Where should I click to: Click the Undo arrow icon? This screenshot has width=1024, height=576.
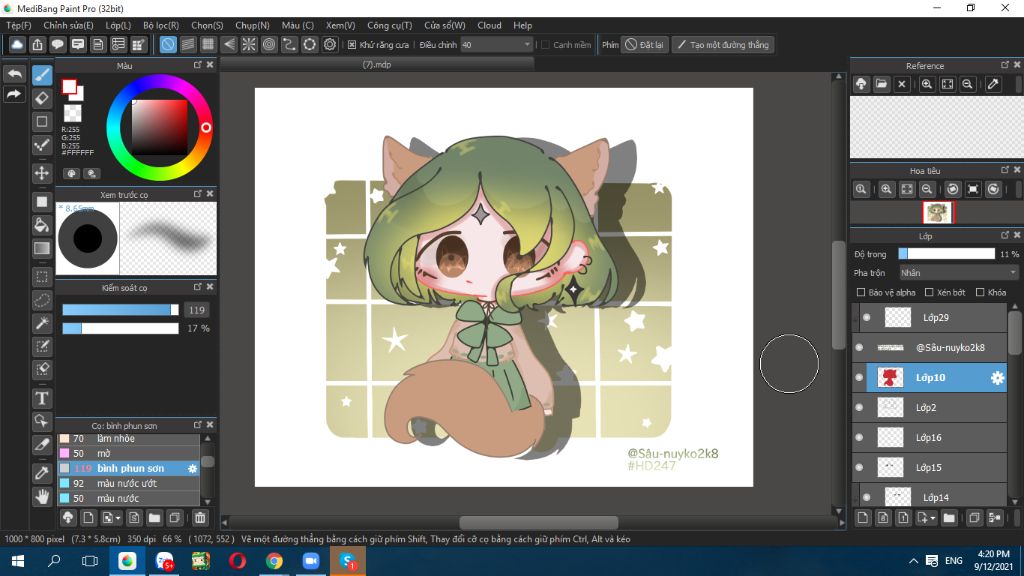tap(14, 74)
